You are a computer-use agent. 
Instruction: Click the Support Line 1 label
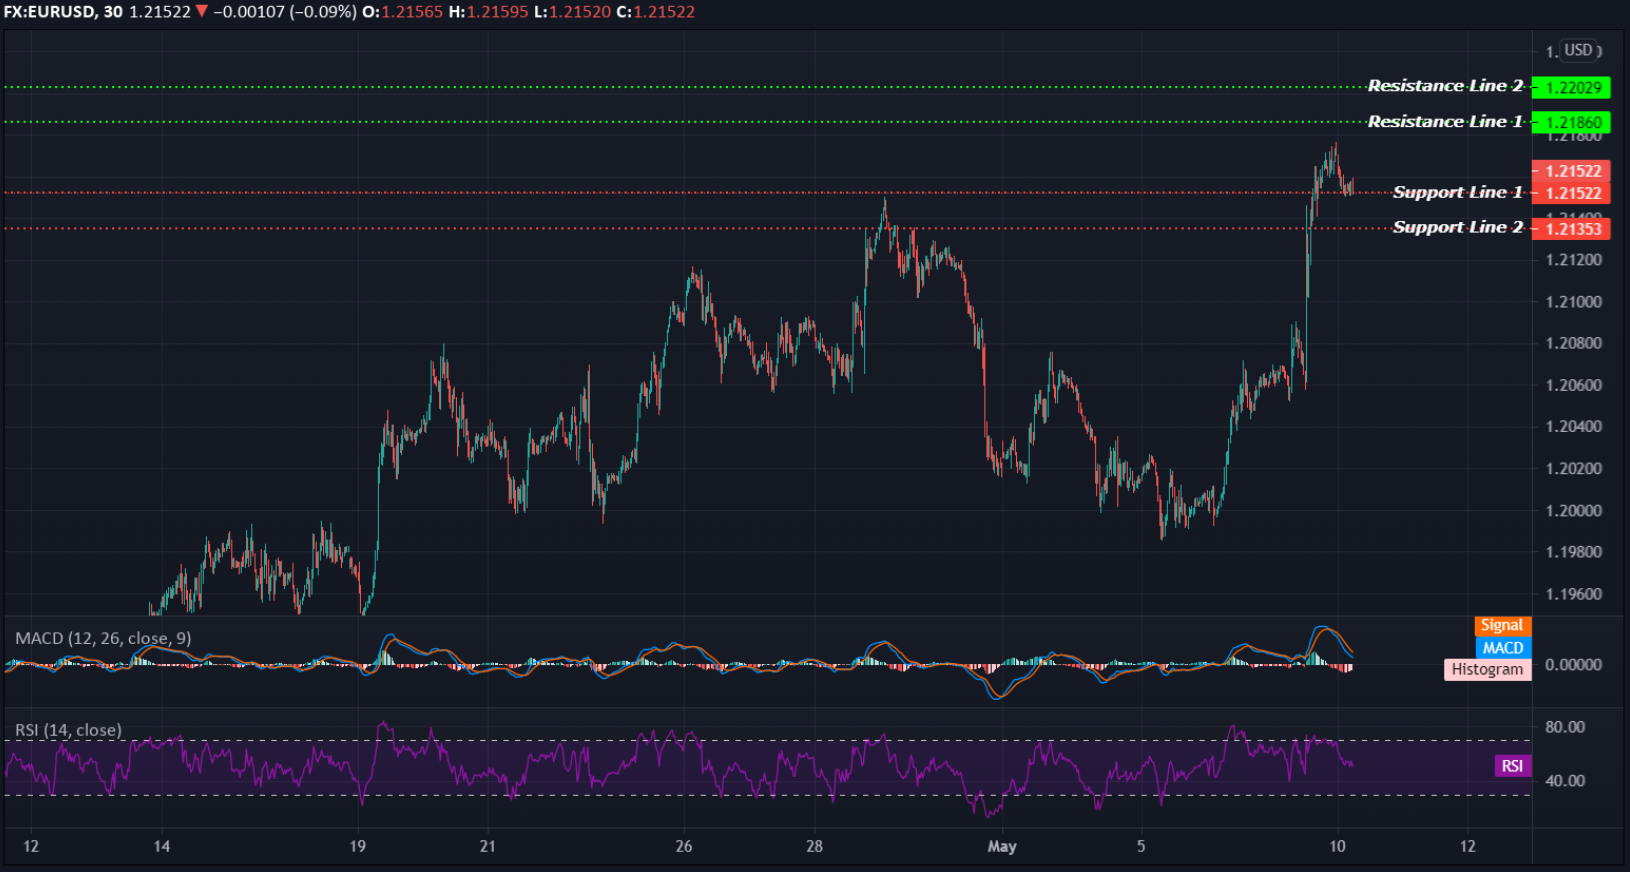pos(1458,192)
